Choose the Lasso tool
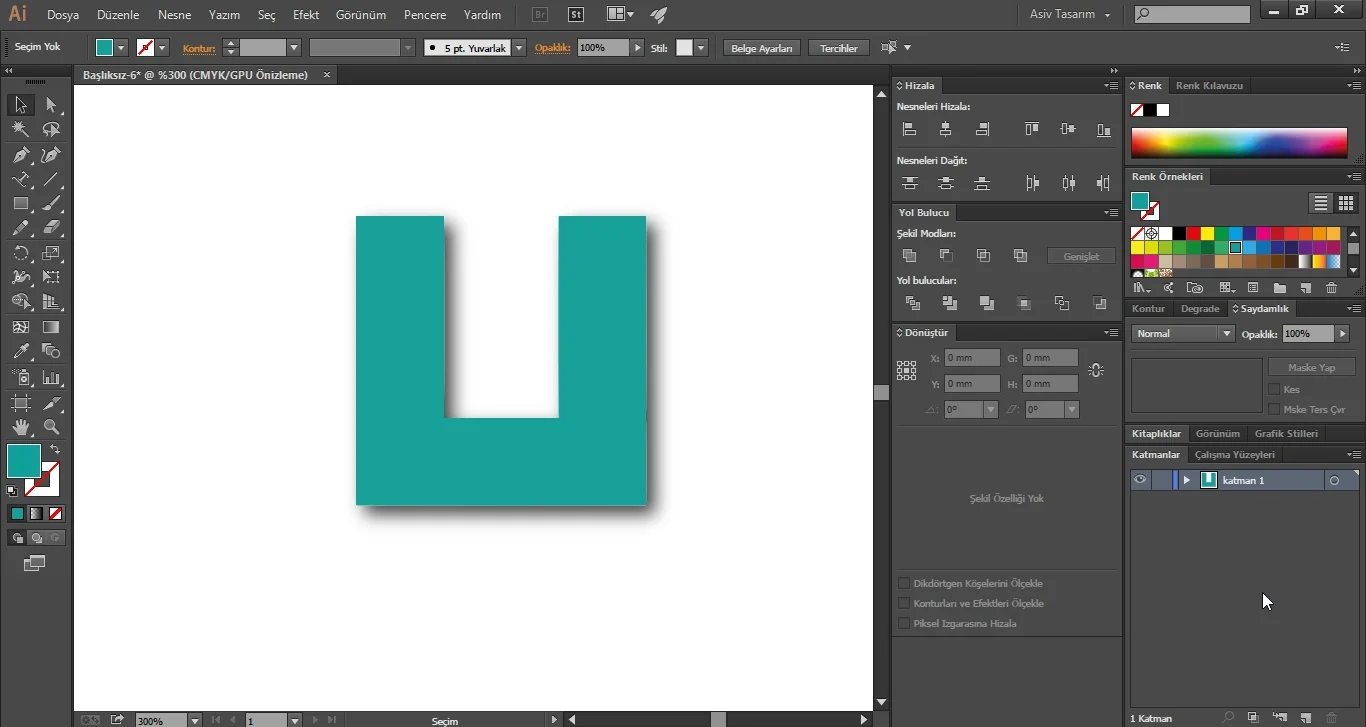The image size is (1366, 727). (x=51, y=129)
